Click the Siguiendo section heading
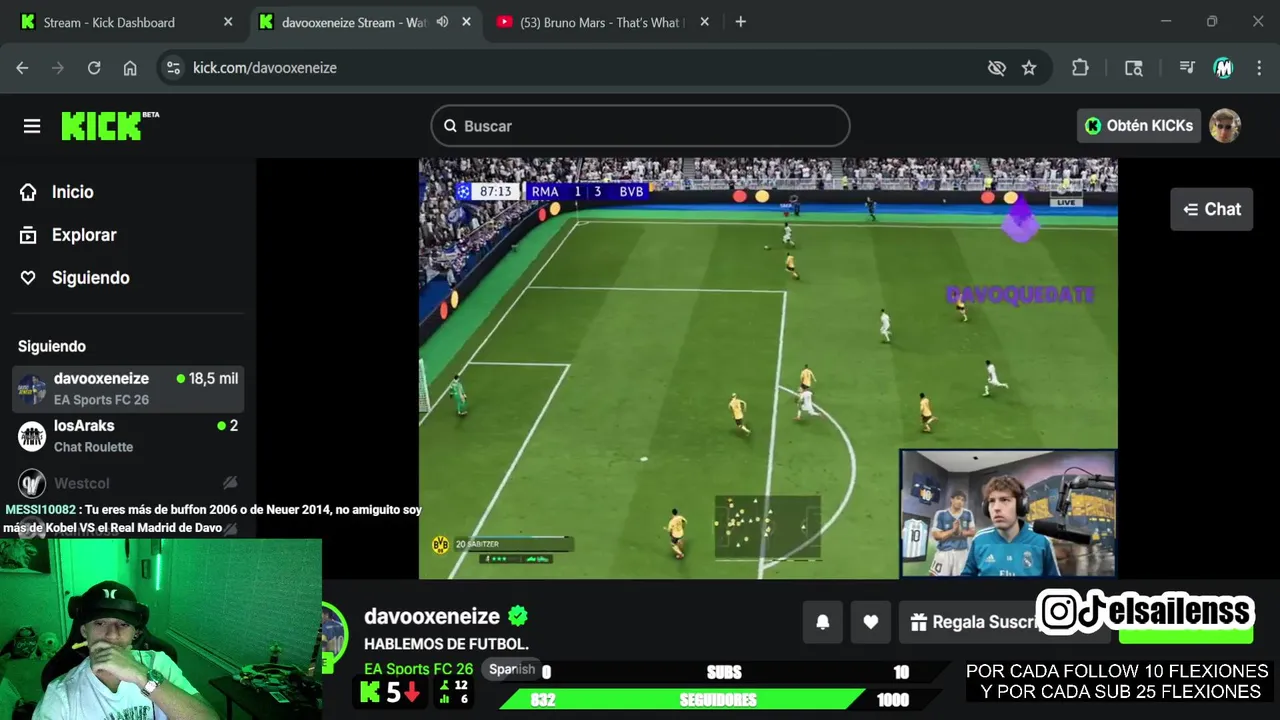Image resolution: width=1280 pixels, height=720 pixels. [52, 346]
